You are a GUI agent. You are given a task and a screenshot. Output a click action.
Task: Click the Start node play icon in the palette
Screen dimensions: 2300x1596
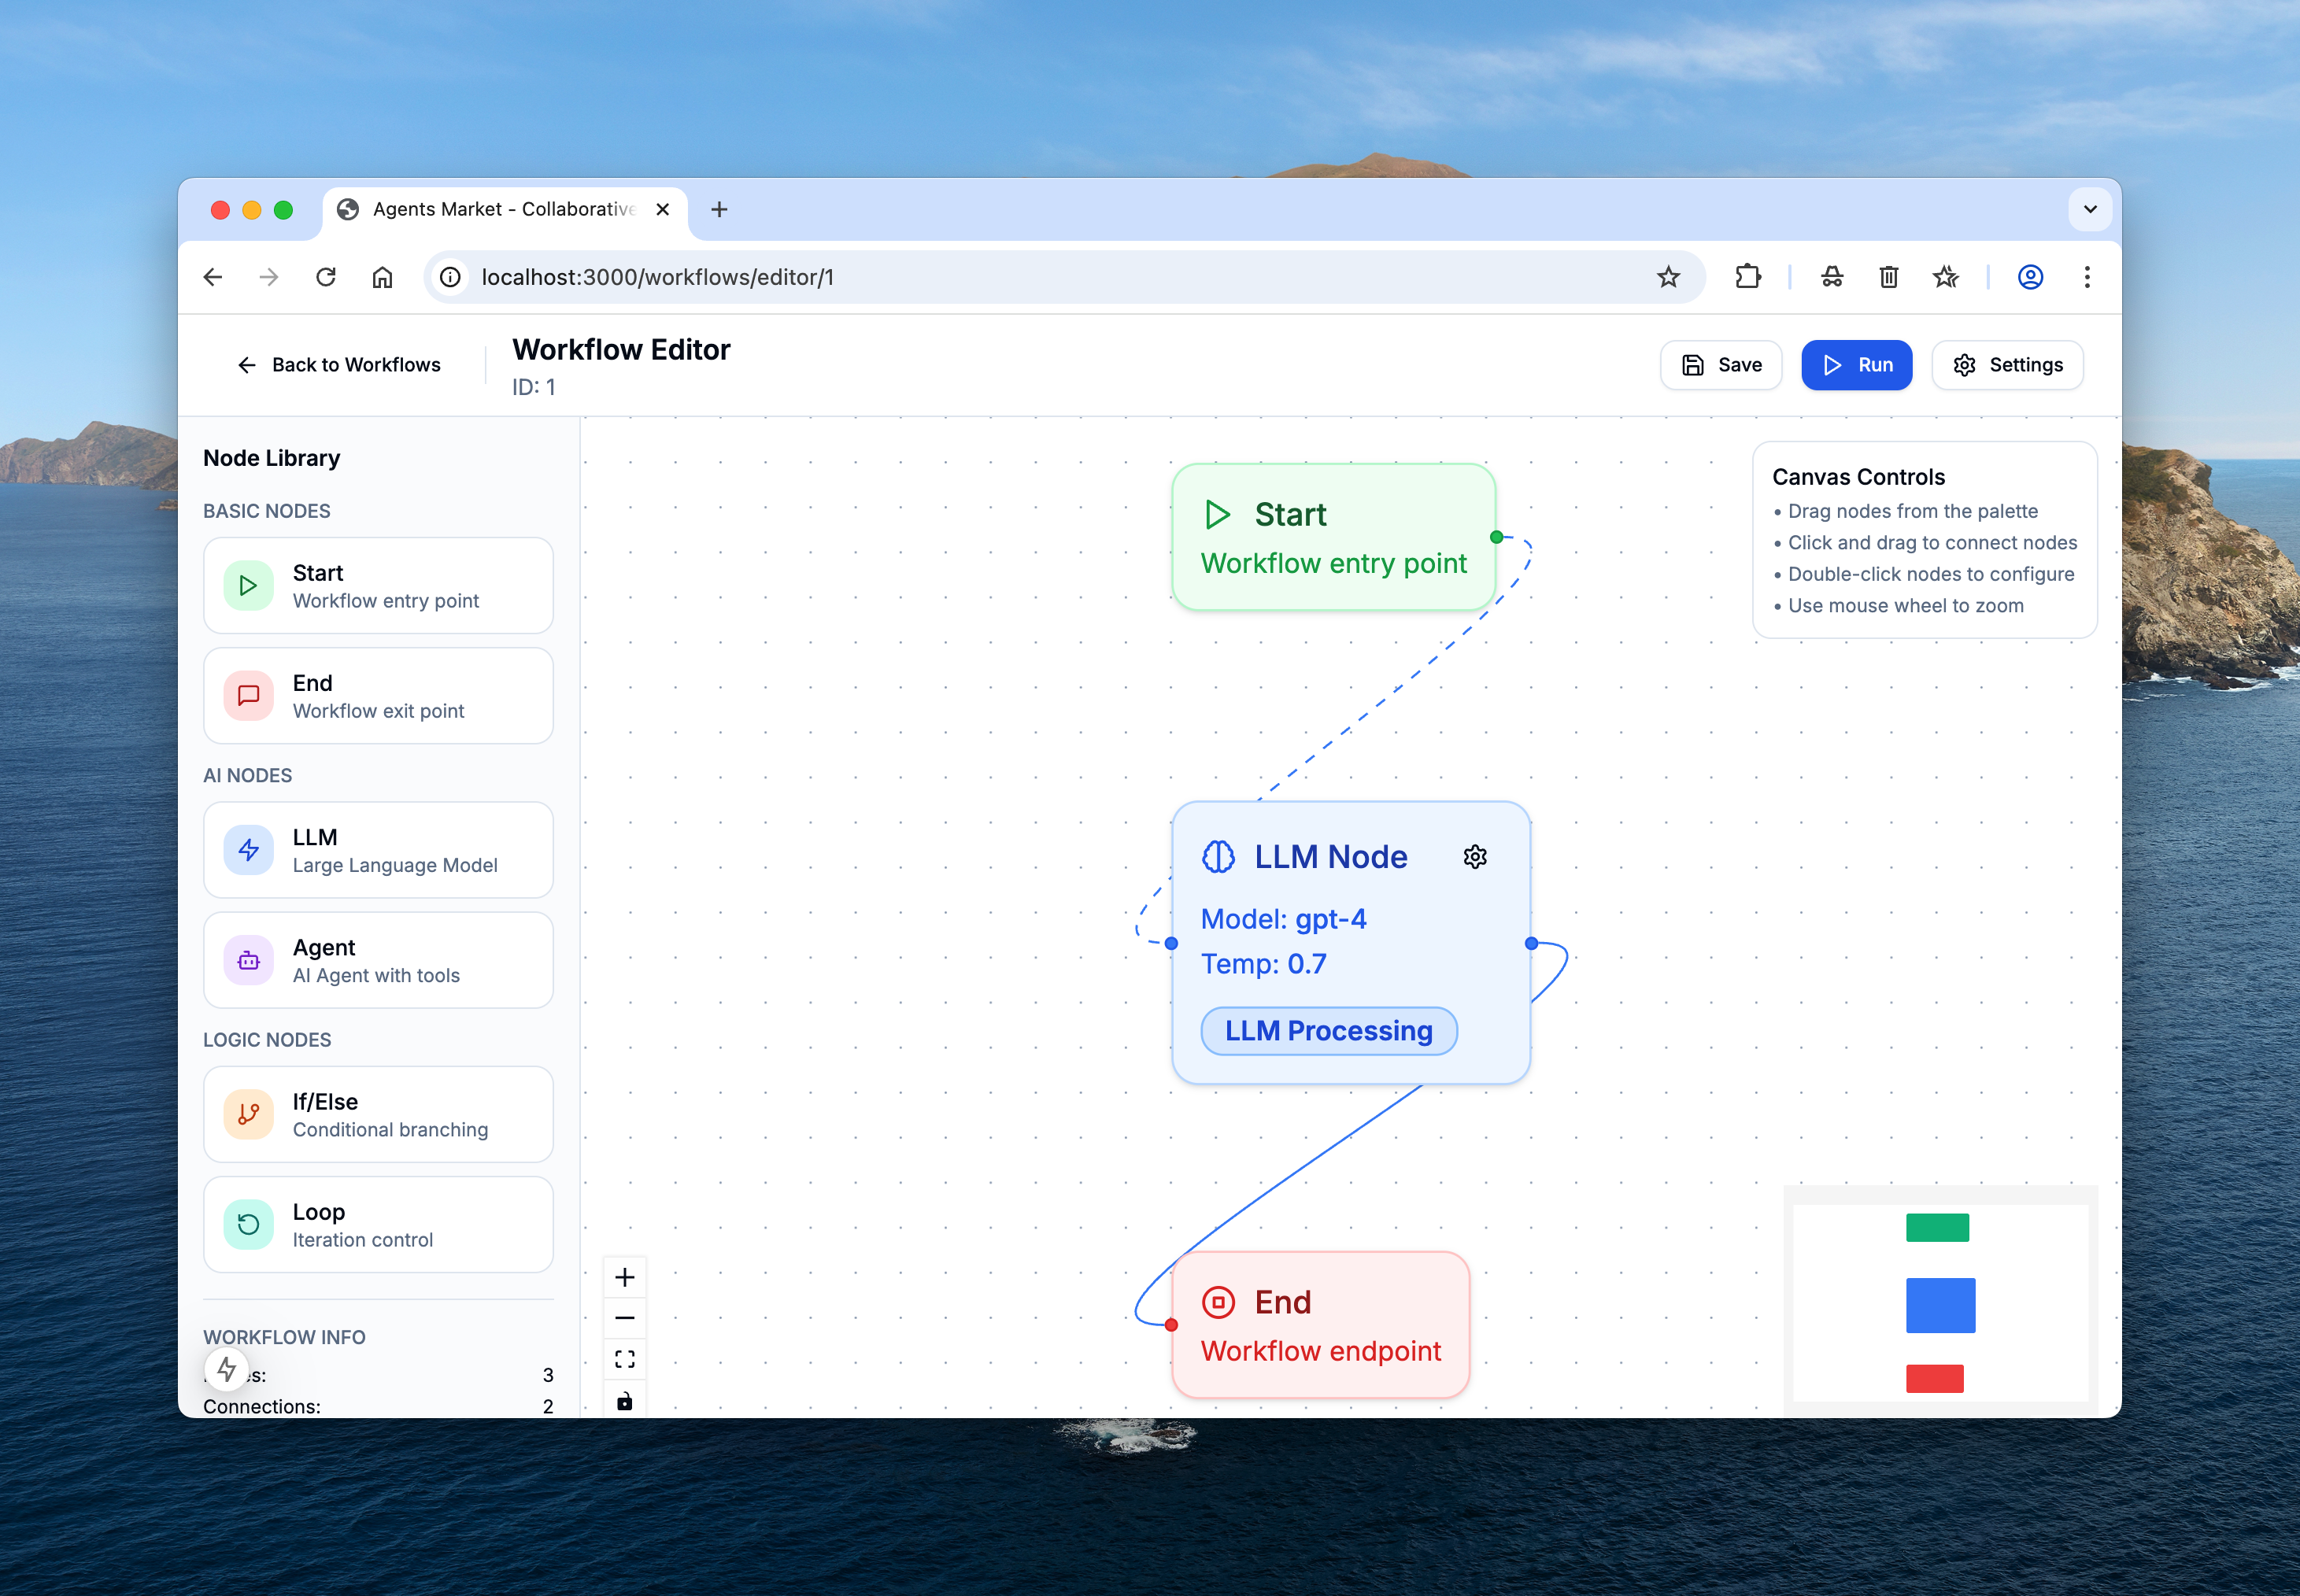(248, 586)
